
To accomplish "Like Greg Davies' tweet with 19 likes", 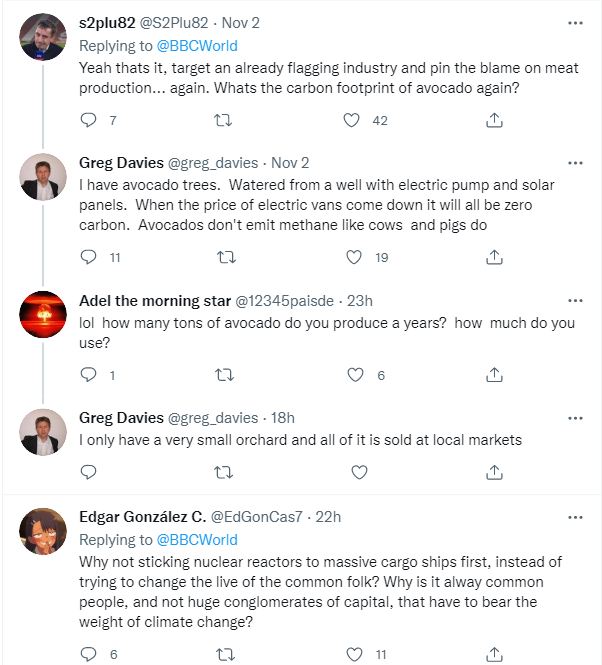I will 352,257.
